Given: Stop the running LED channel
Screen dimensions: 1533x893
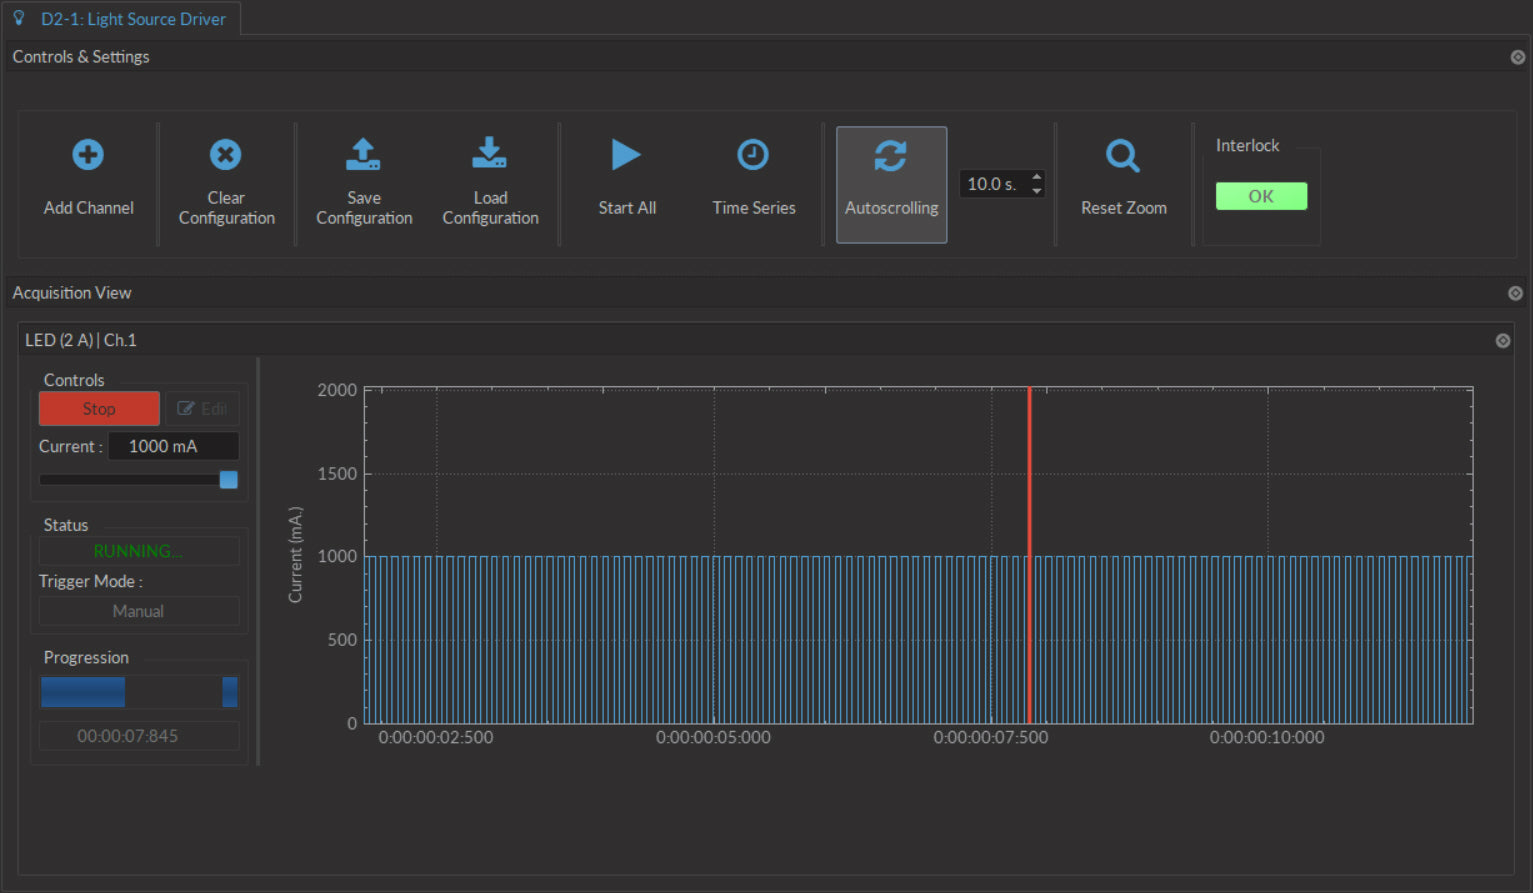Looking at the screenshot, I should pos(99,409).
